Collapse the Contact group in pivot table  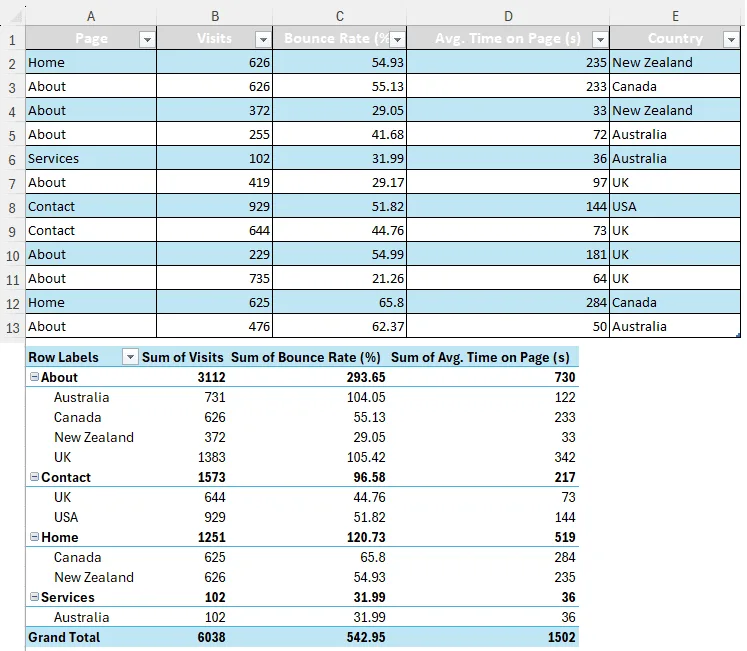coord(34,477)
